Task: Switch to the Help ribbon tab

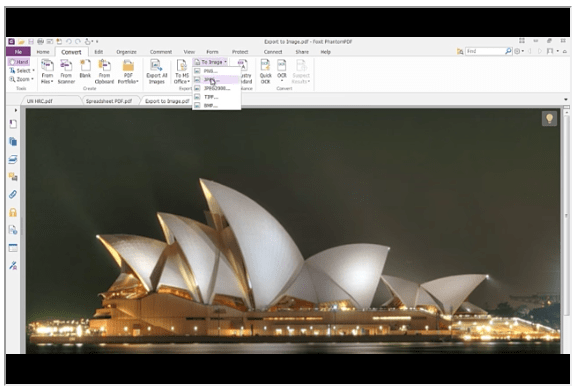Action: click(x=326, y=52)
